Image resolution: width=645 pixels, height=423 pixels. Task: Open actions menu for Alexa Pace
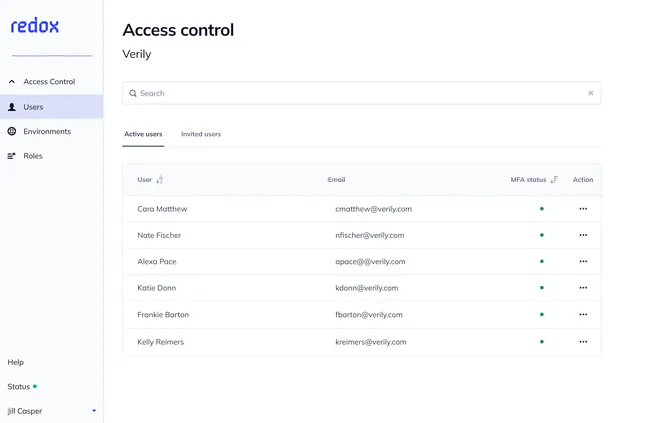583,261
